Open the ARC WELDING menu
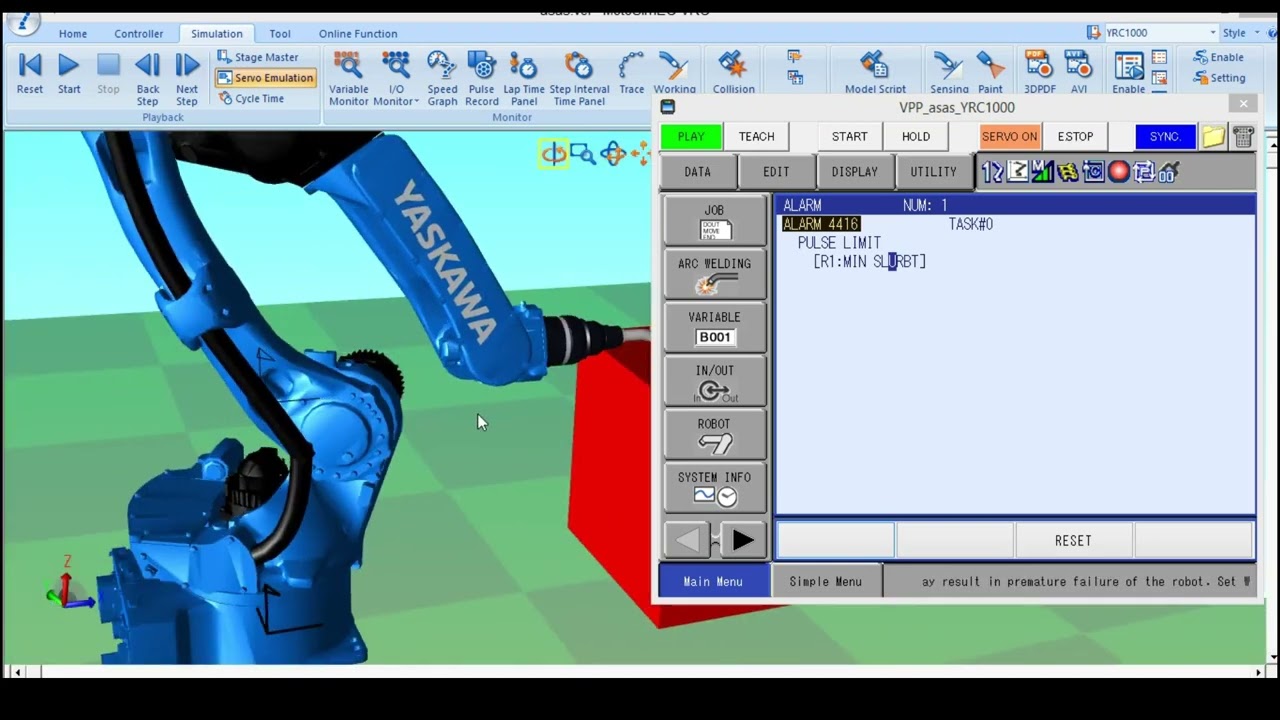Screen dimensions: 1280x720 (x=715, y=274)
